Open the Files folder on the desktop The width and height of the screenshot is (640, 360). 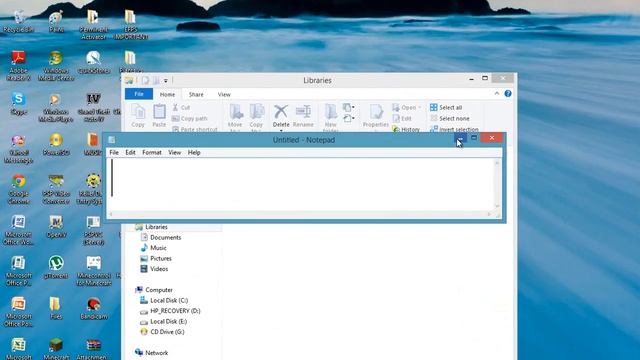[56, 308]
